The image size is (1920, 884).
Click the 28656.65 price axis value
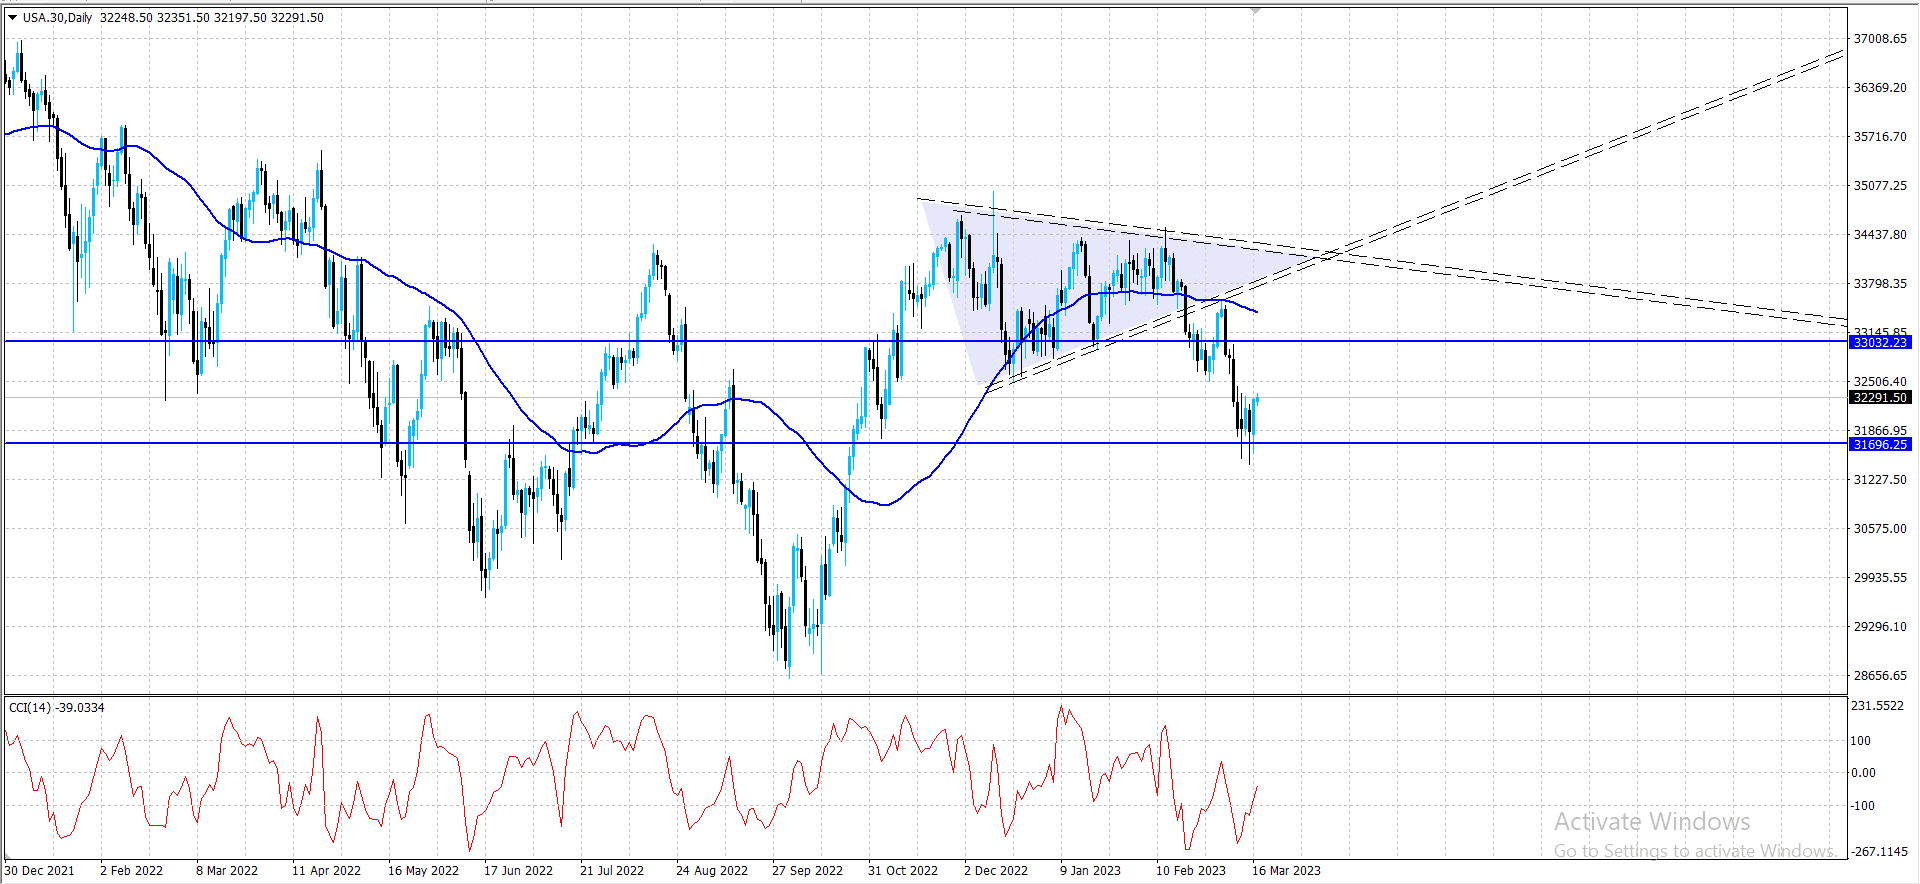click(x=1880, y=676)
